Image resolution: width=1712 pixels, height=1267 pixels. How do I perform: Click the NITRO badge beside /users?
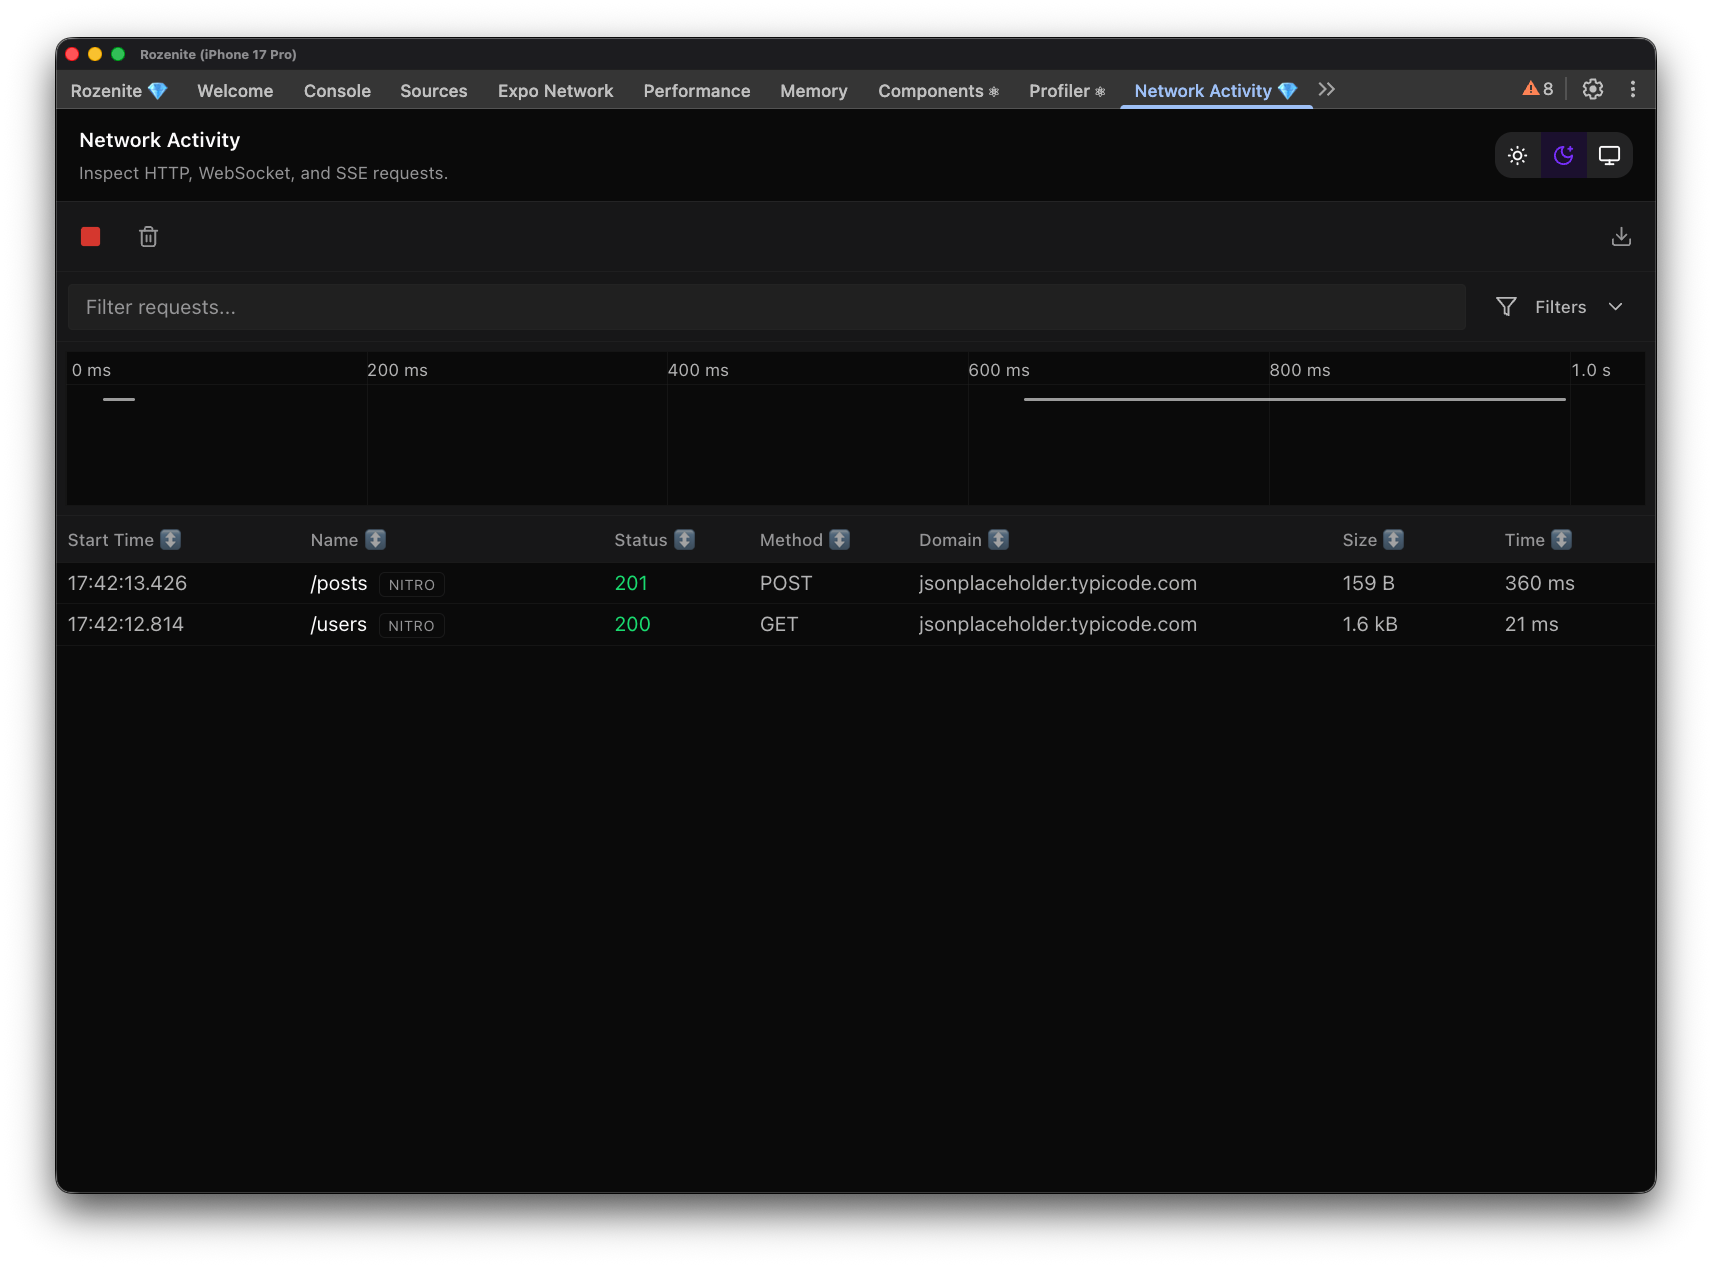[x=411, y=625]
